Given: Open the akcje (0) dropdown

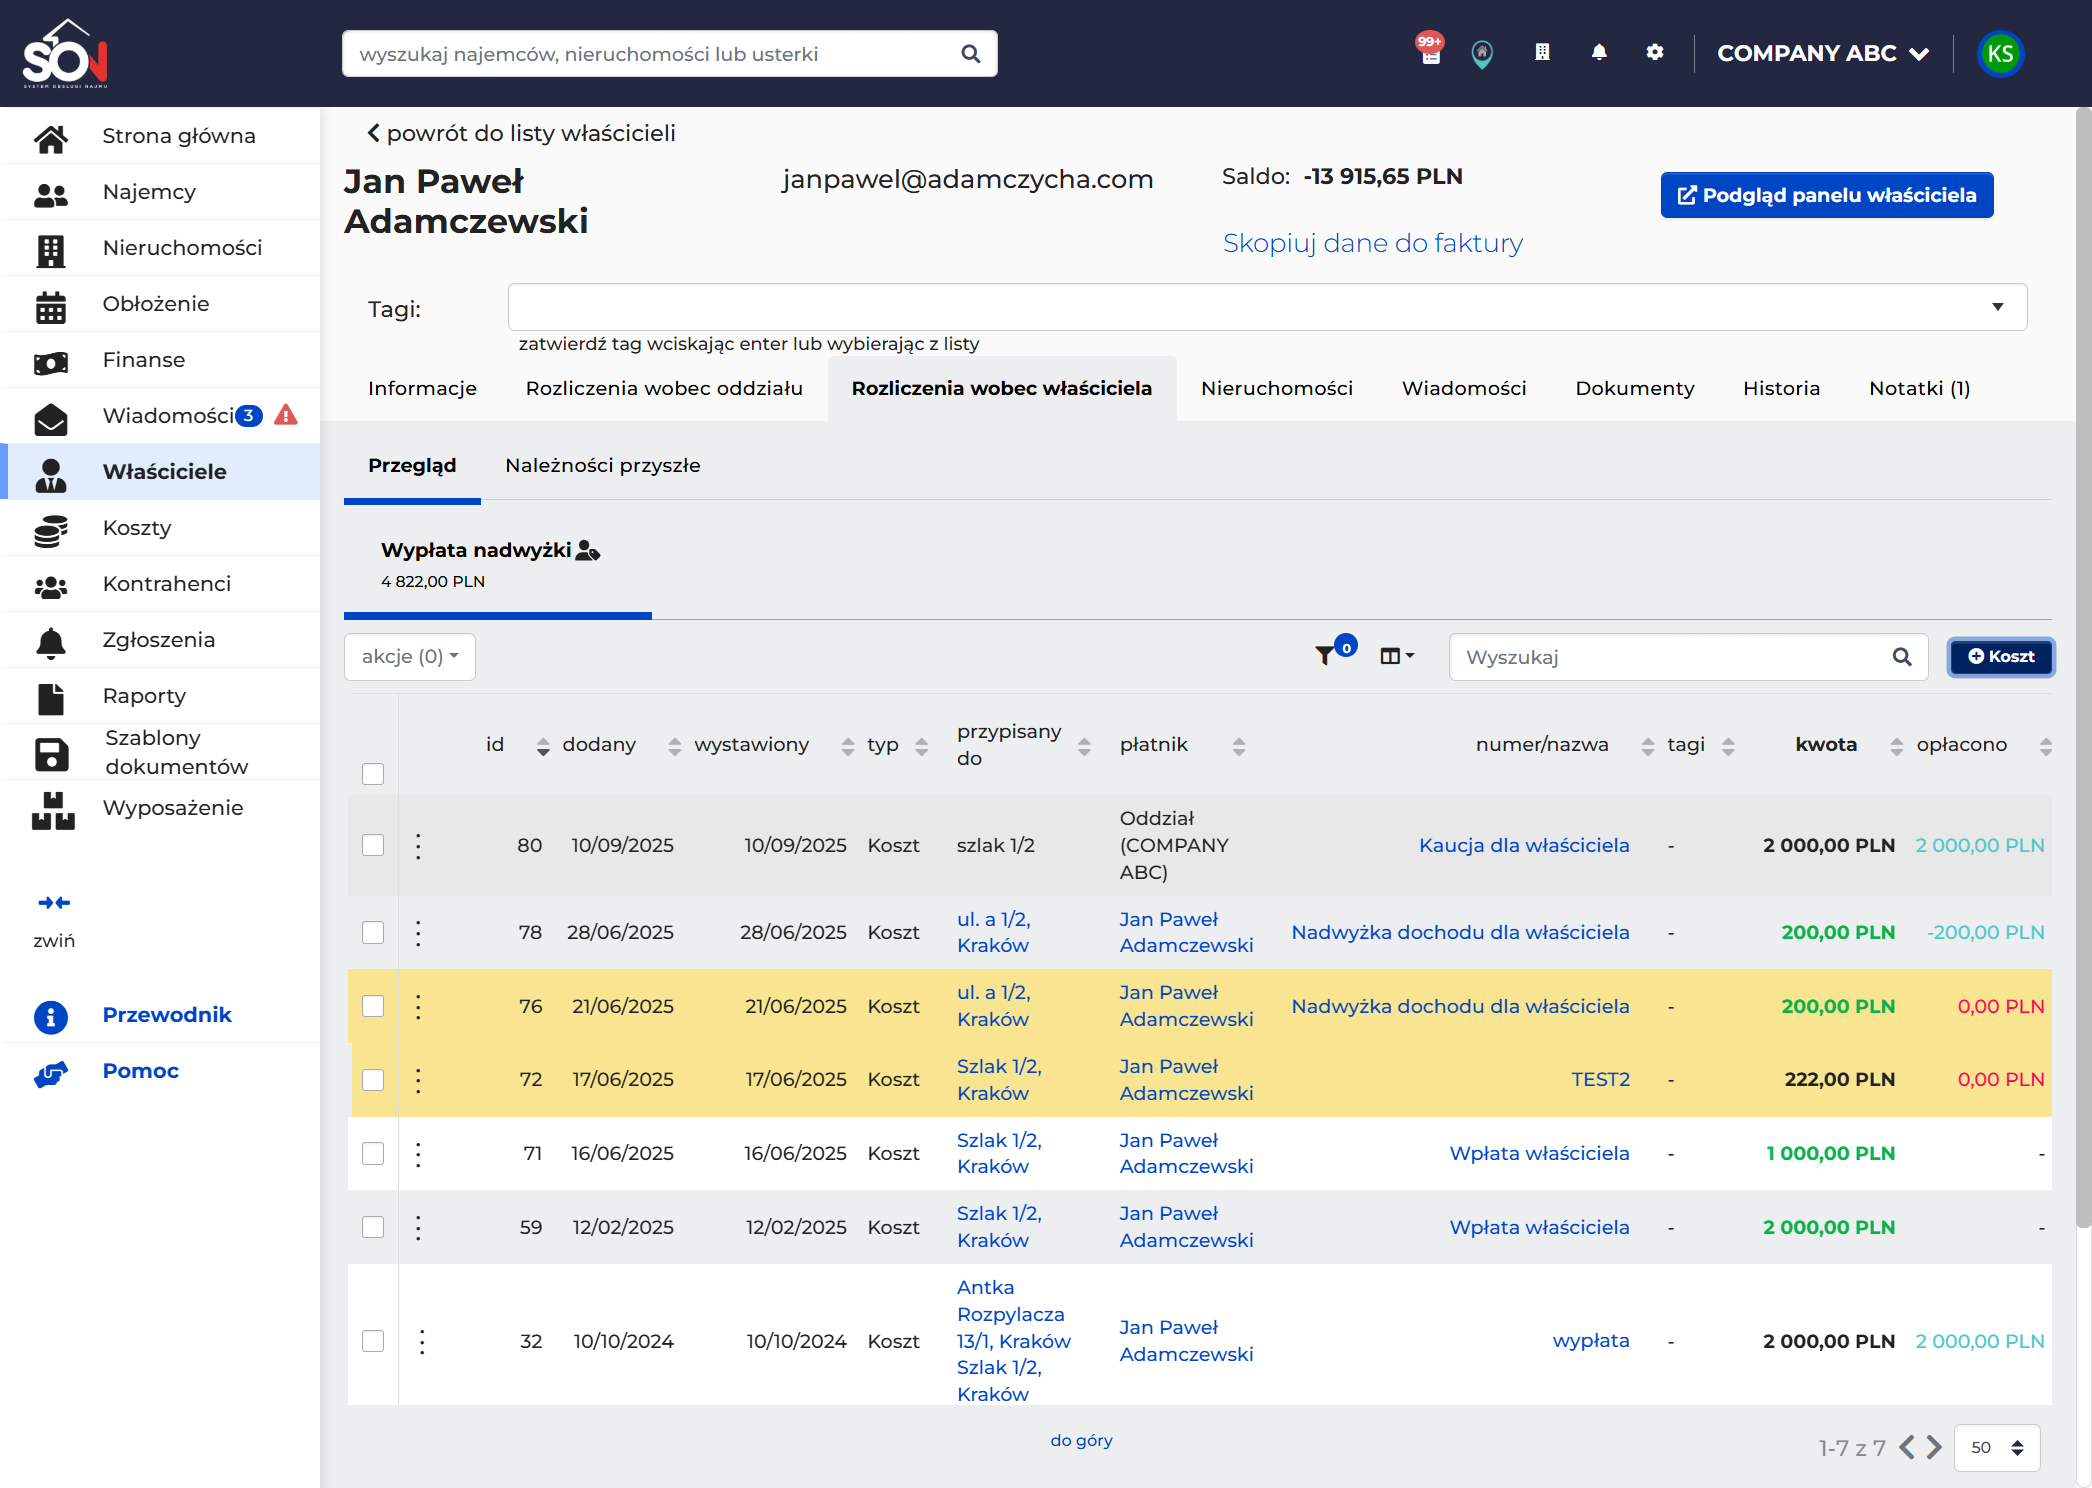Looking at the screenshot, I should (410, 657).
